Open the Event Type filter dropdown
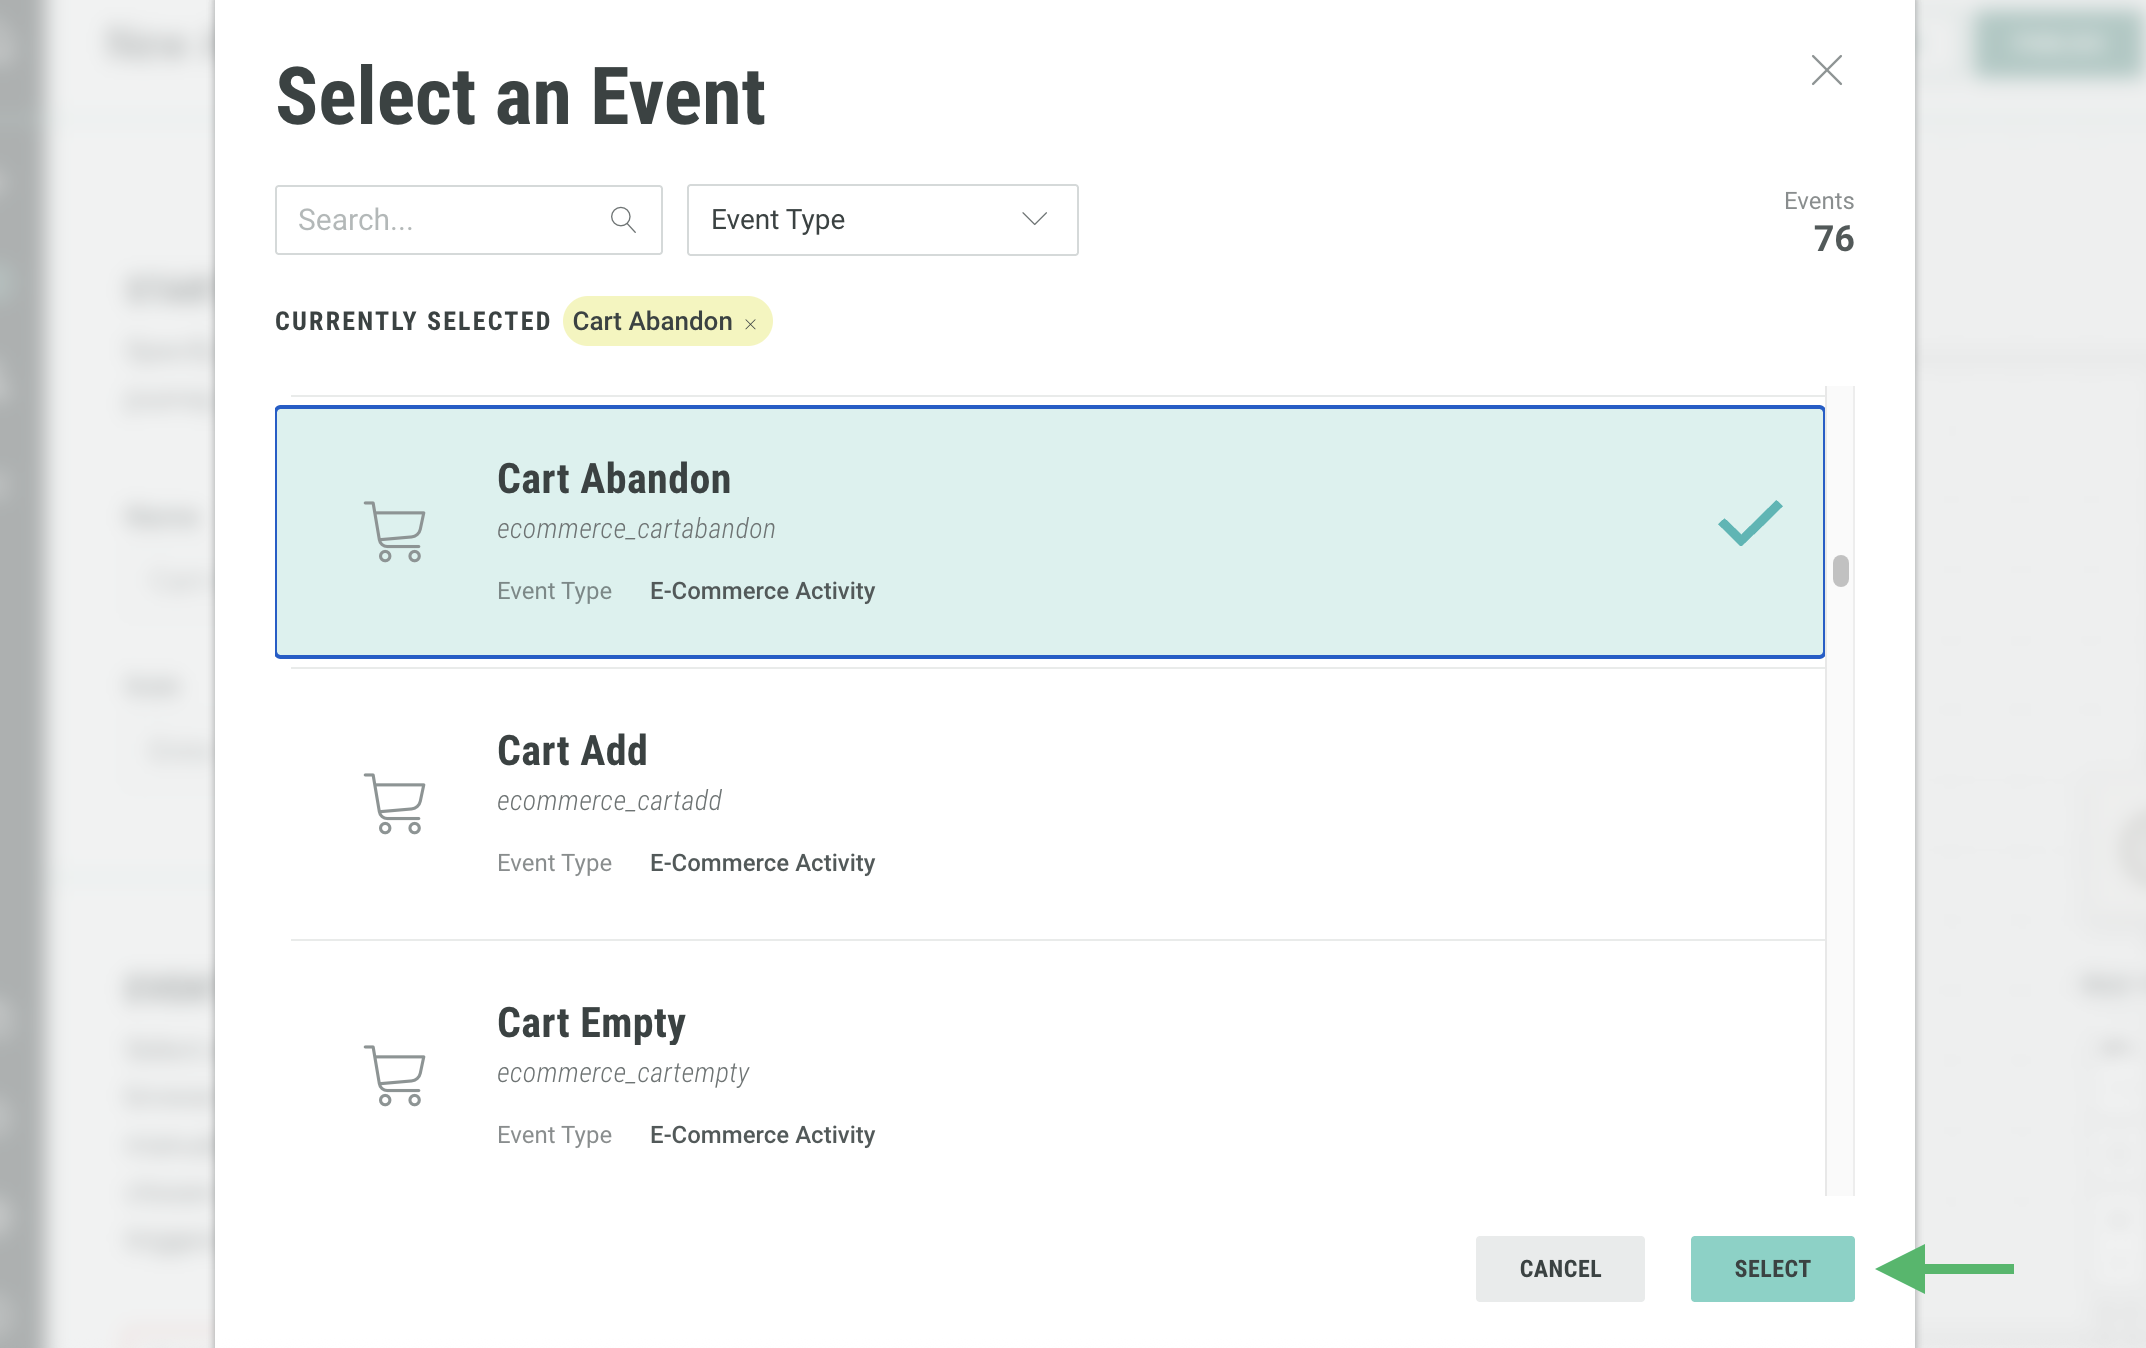Image resolution: width=2146 pixels, height=1348 pixels. (x=881, y=220)
